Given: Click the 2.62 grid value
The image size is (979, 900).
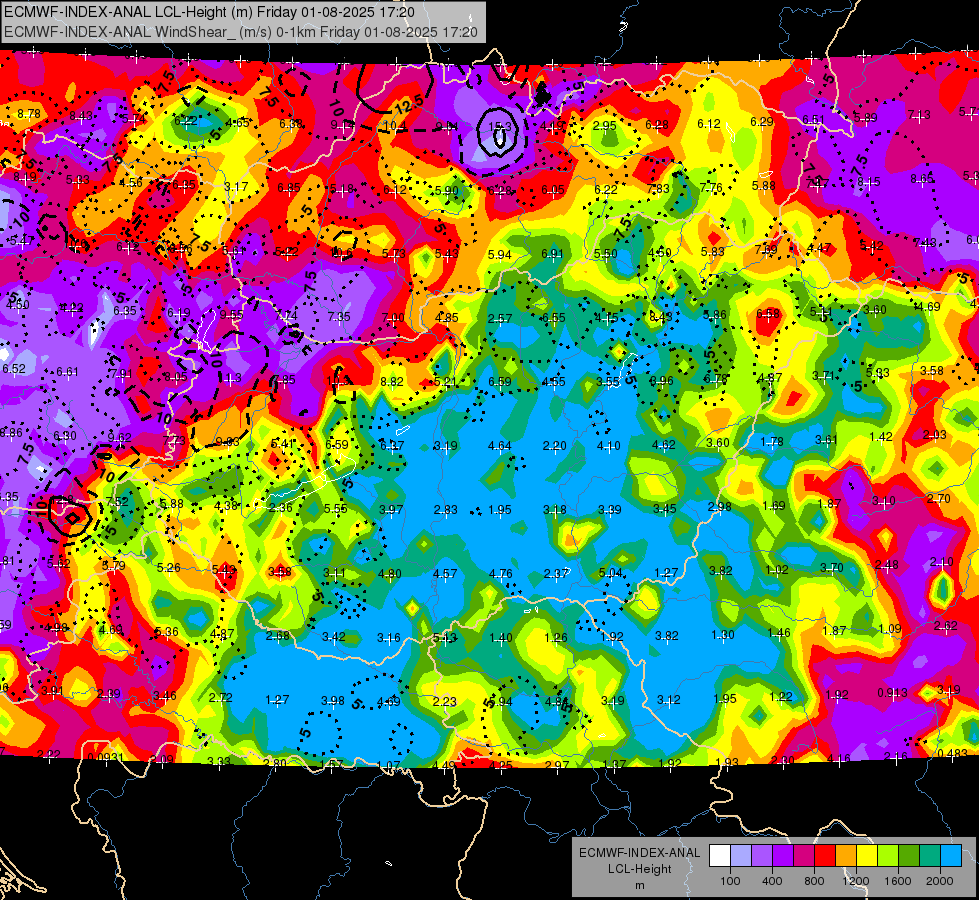Looking at the screenshot, I should 946,626.
